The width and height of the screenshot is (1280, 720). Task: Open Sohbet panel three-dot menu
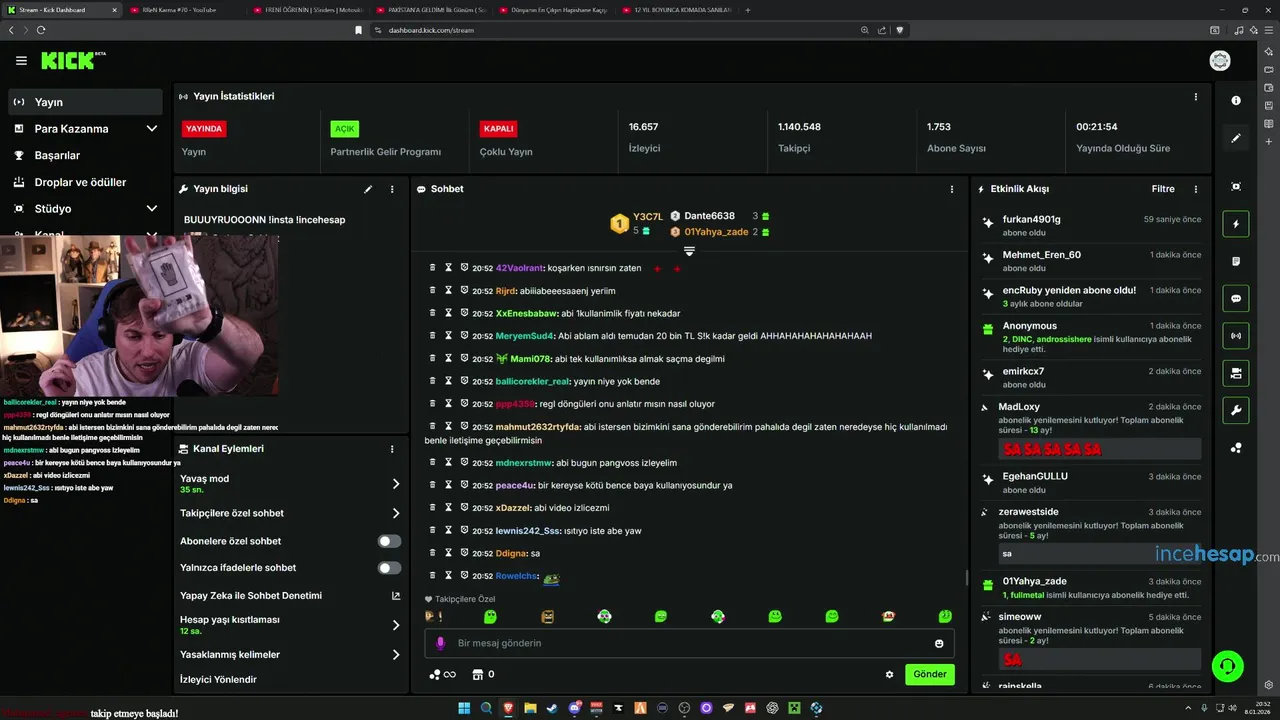point(952,189)
